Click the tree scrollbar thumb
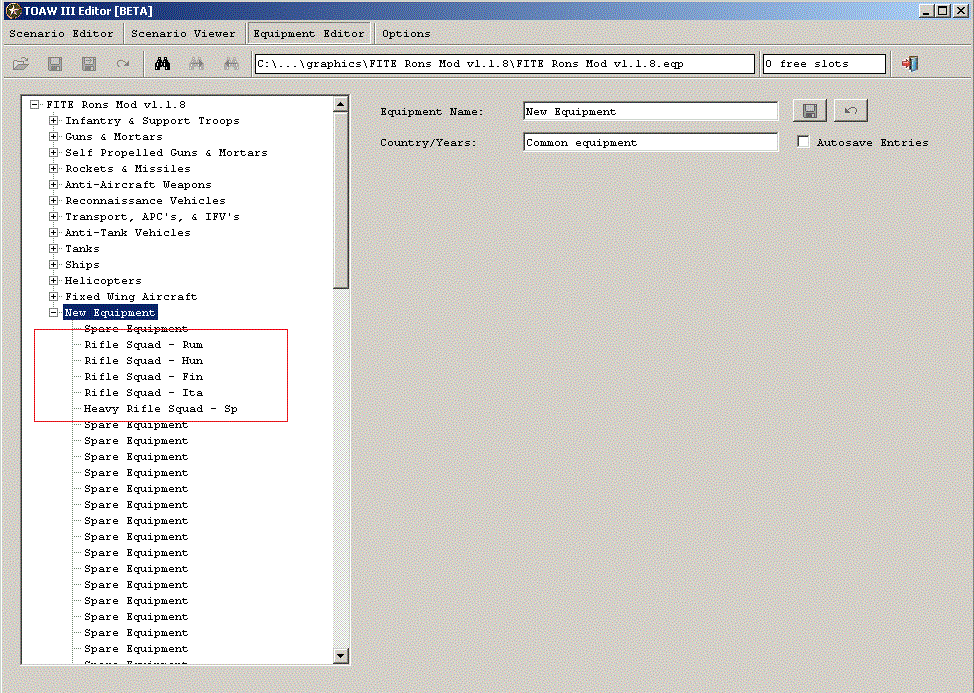This screenshot has width=974, height=693. pyautogui.click(x=340, y=200)
